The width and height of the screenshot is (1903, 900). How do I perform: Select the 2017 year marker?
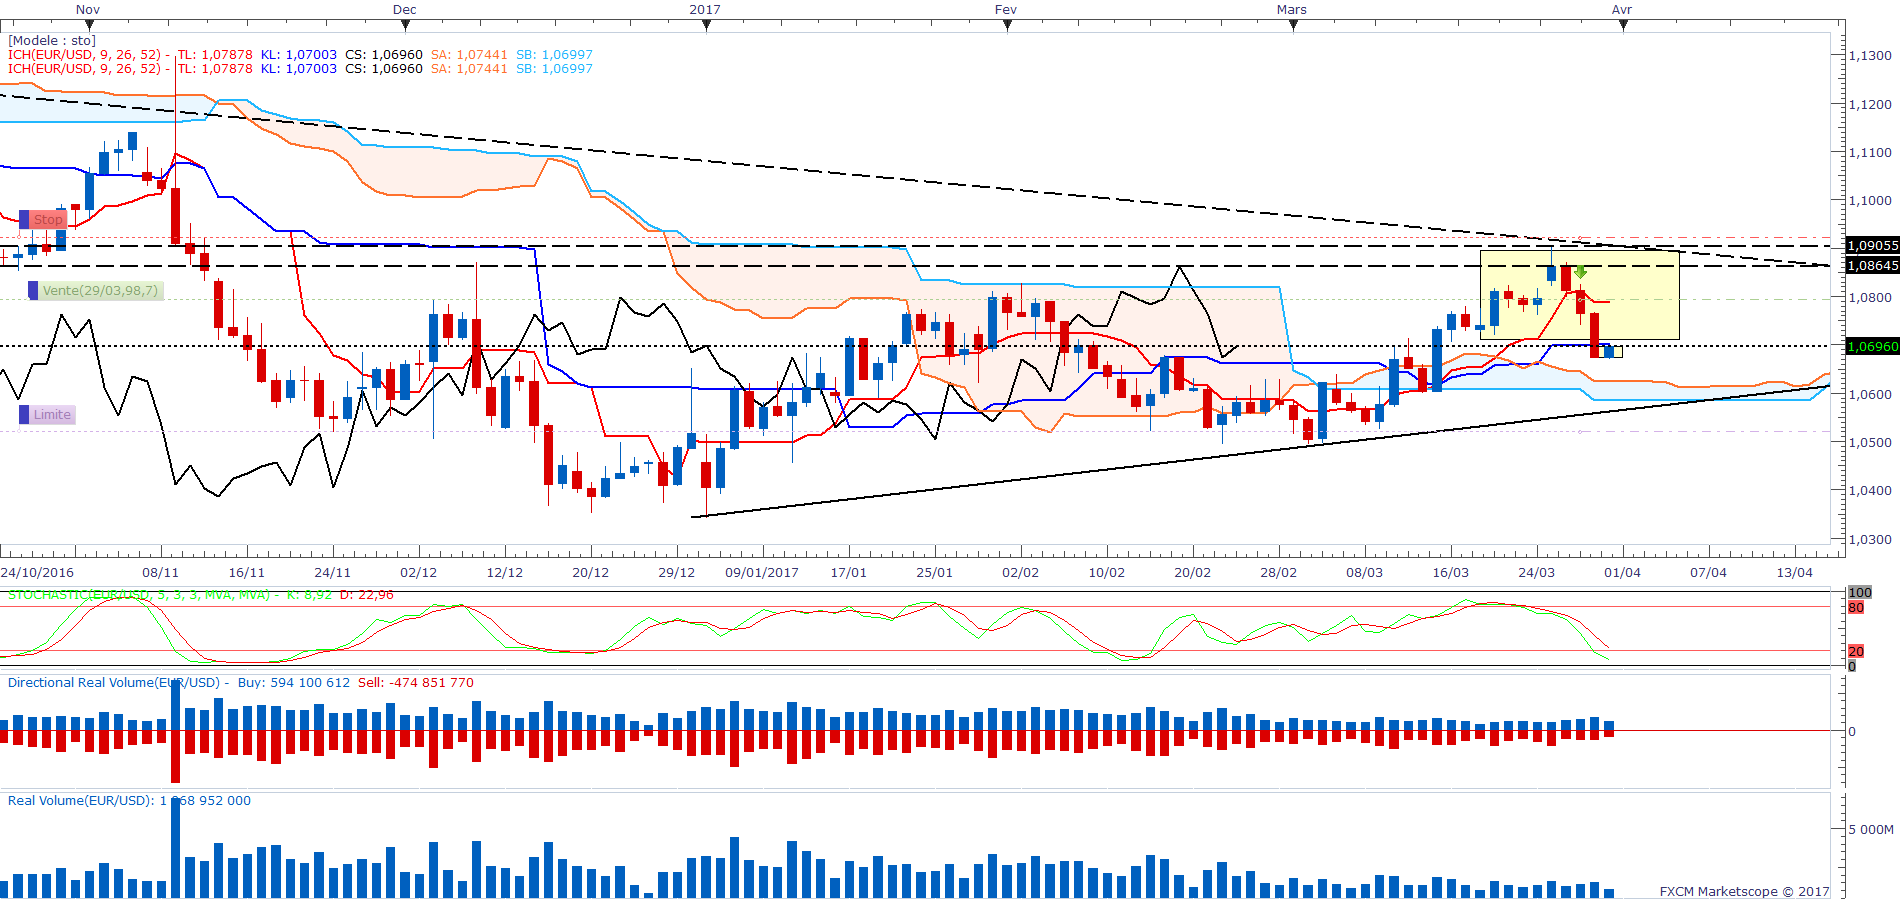705,10
